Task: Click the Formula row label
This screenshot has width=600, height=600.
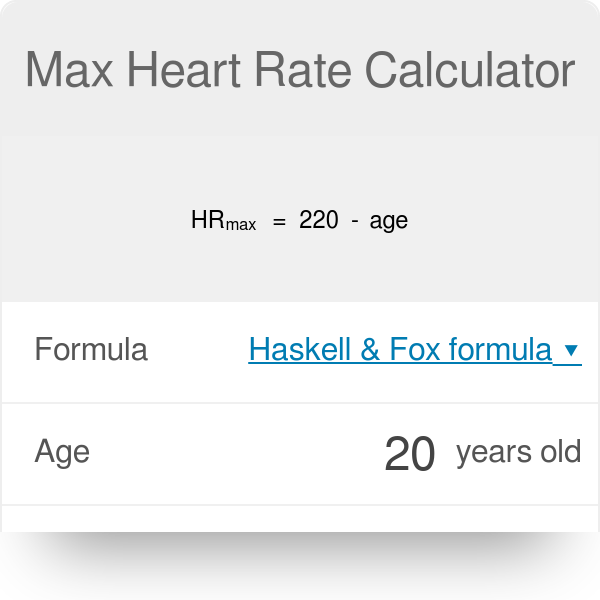Action: [x=91, y=350]
